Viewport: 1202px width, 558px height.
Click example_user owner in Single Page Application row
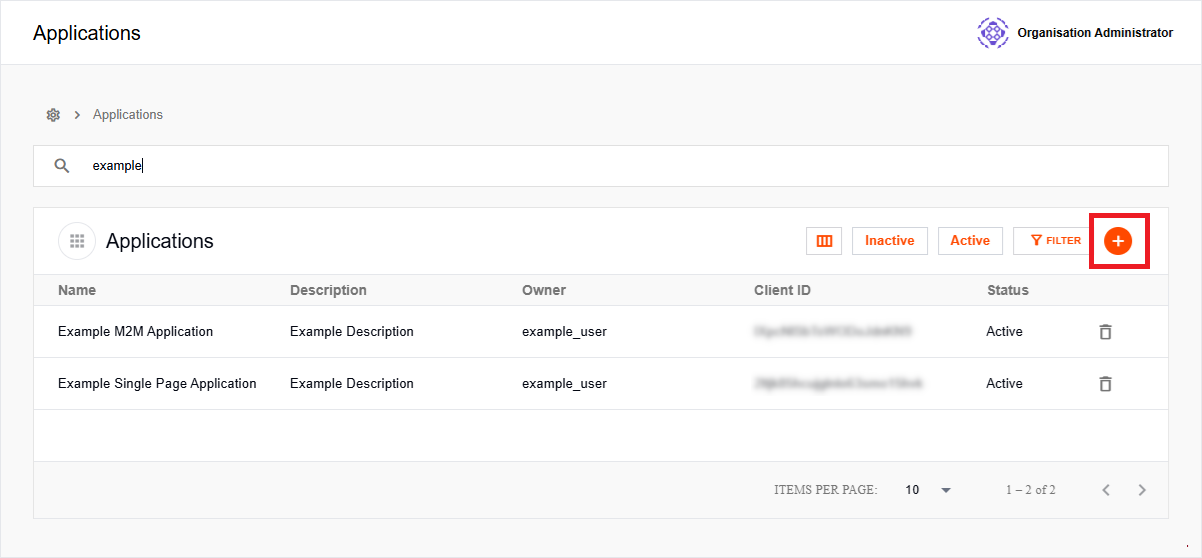pos(564,384)
